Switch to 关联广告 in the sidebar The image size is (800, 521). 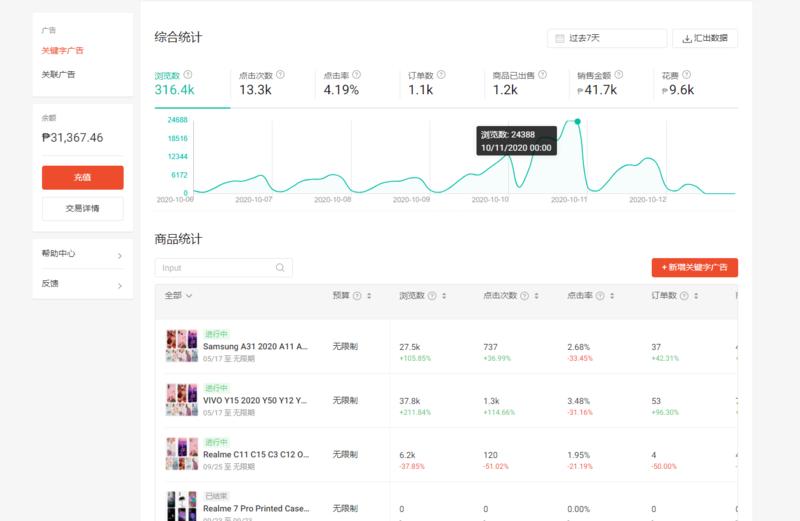click(58, 75)
